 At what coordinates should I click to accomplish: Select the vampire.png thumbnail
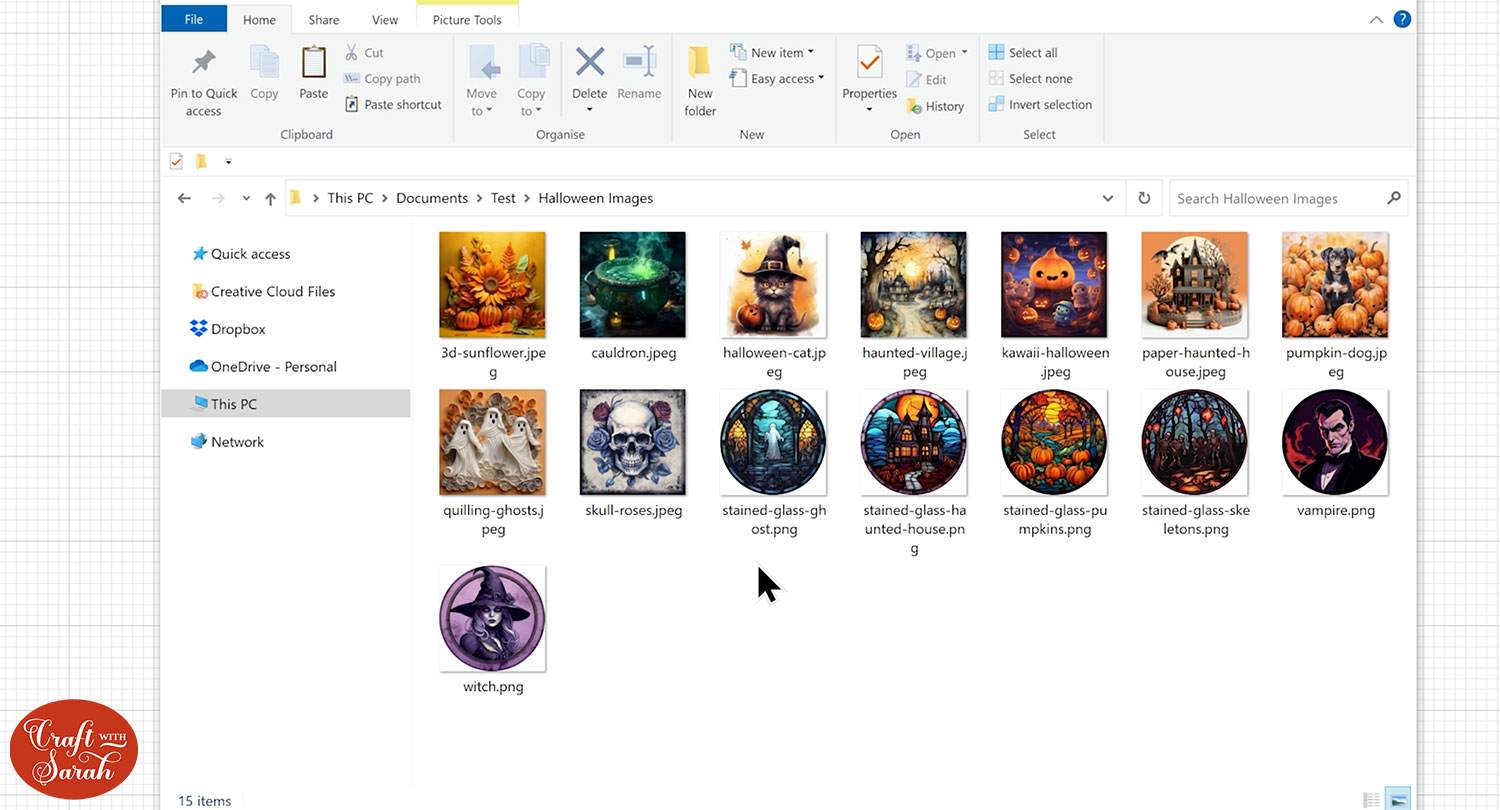click(1334, 443)
